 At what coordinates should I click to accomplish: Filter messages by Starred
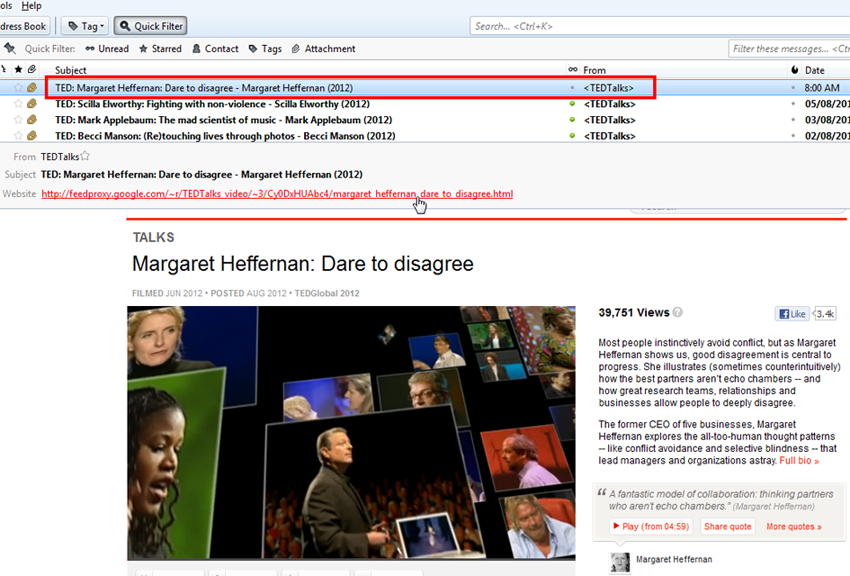(x=160, y=49)
